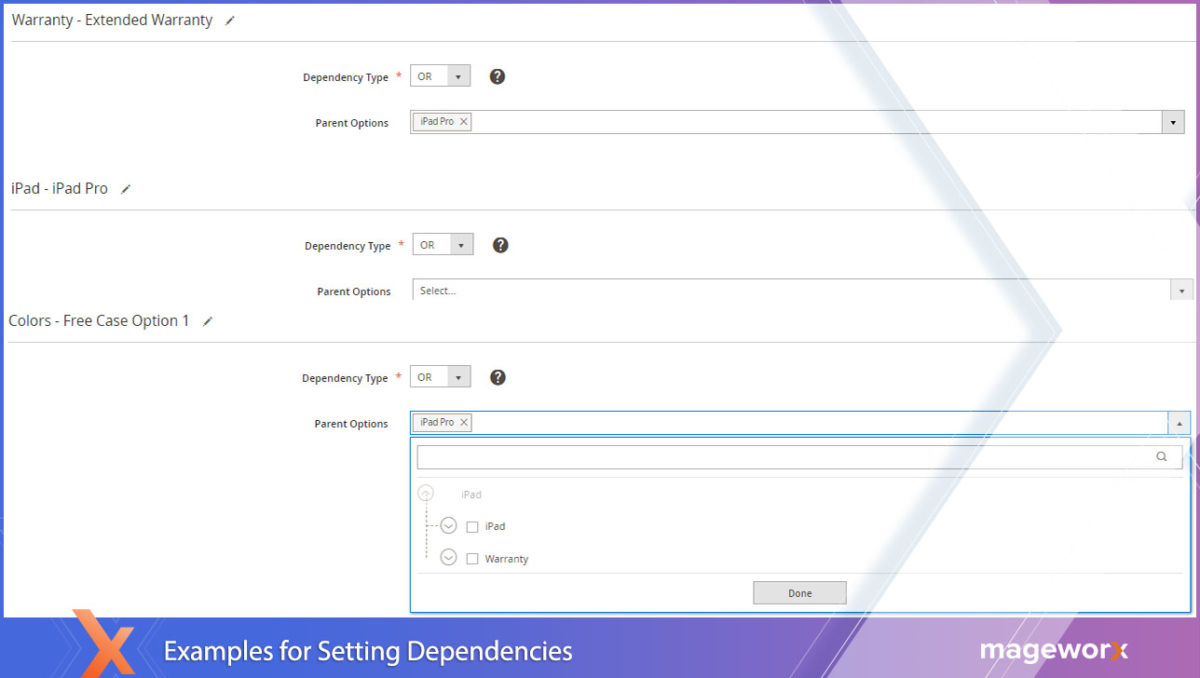
Task: Click the iPad - iPad Pro heading
Action: [x=59, y=189]
